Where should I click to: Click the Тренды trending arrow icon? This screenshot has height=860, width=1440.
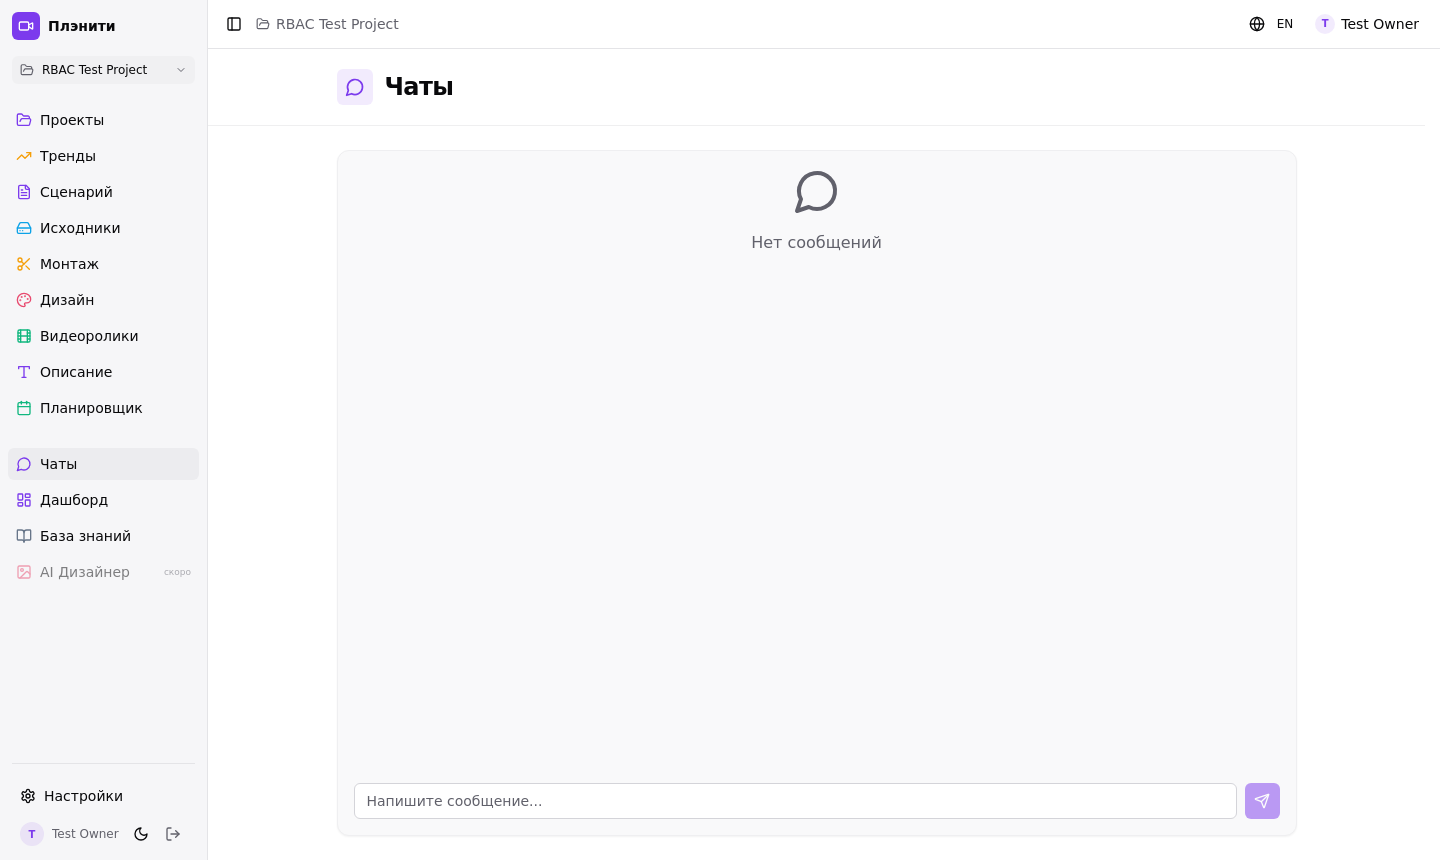(x=24, y=156)
